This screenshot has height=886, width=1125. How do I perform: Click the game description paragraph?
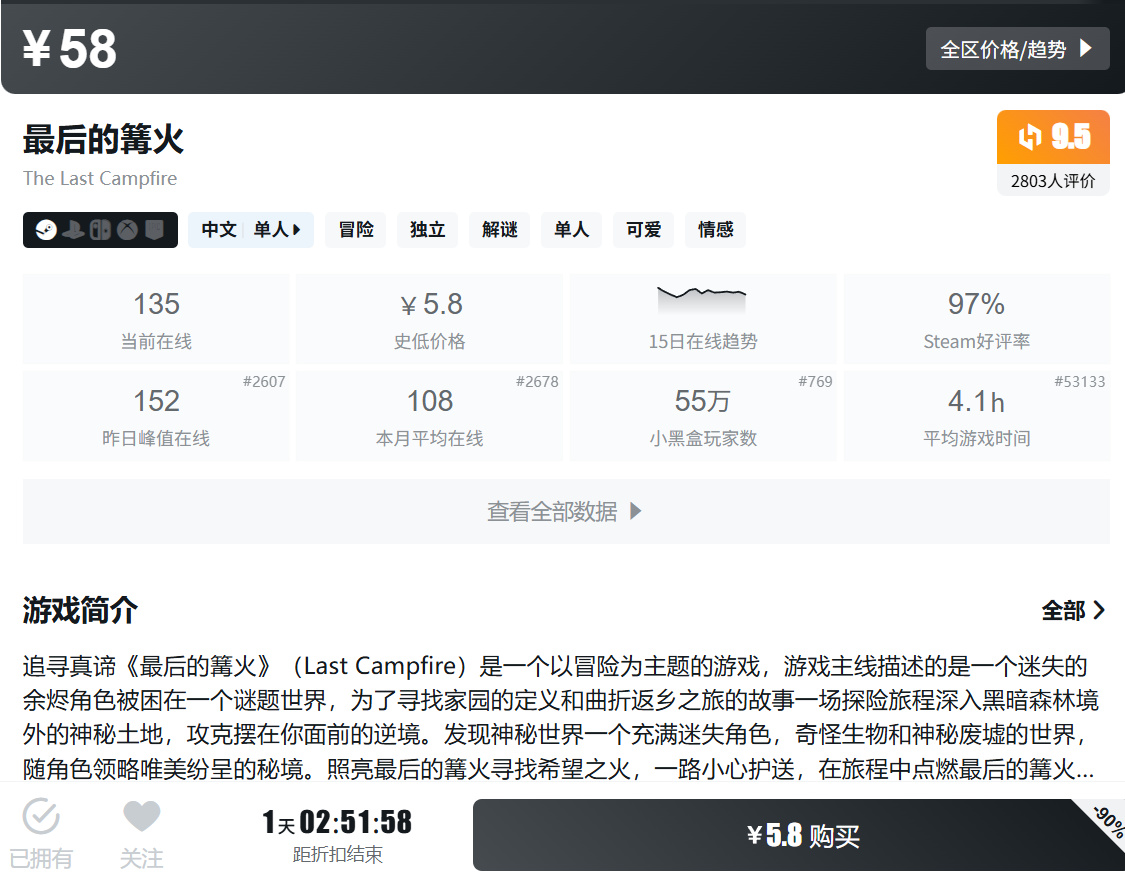561,717
